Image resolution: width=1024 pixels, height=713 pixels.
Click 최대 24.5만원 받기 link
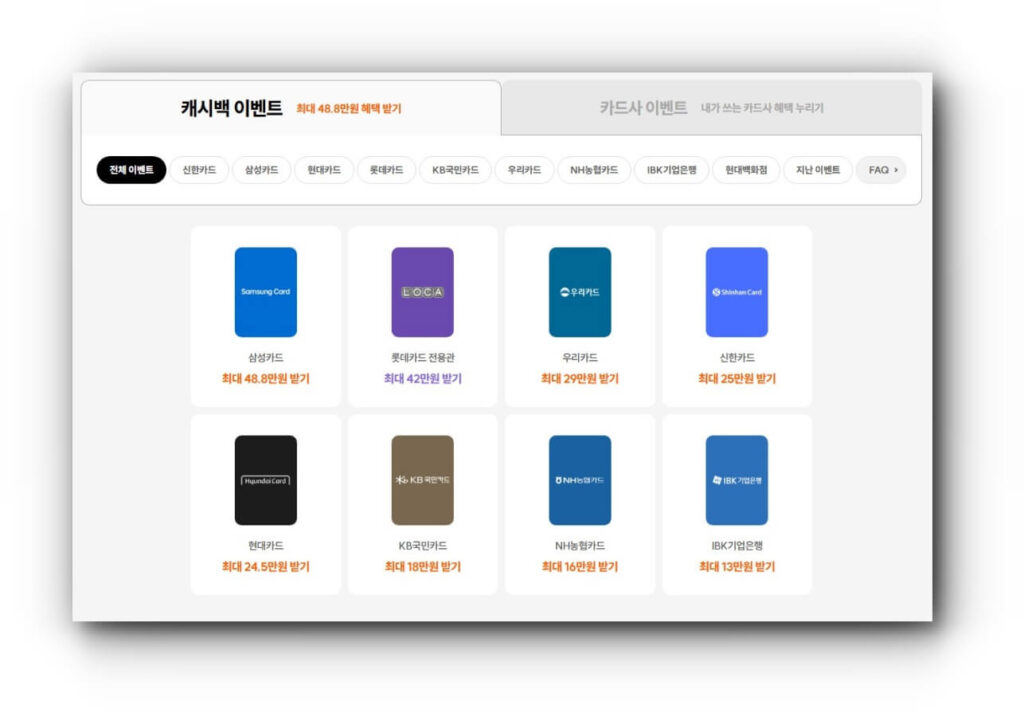pyautogui.click(x=266, y=567)
